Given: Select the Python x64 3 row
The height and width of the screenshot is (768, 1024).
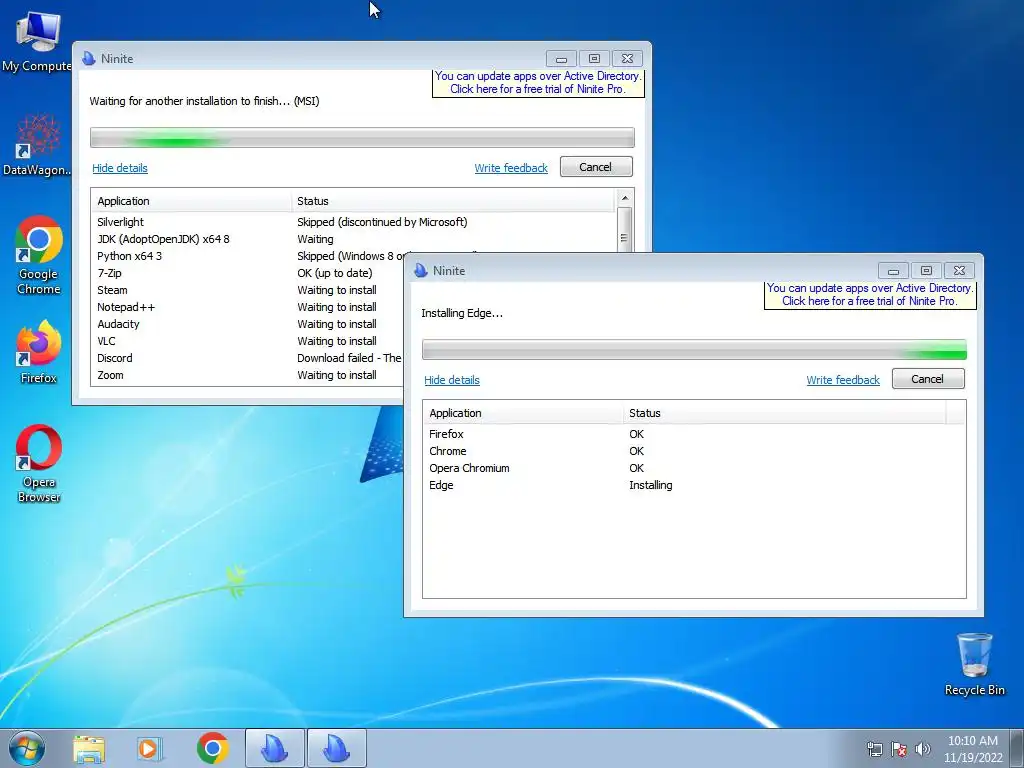Looking at the screenshot, I should click(248, 256).
